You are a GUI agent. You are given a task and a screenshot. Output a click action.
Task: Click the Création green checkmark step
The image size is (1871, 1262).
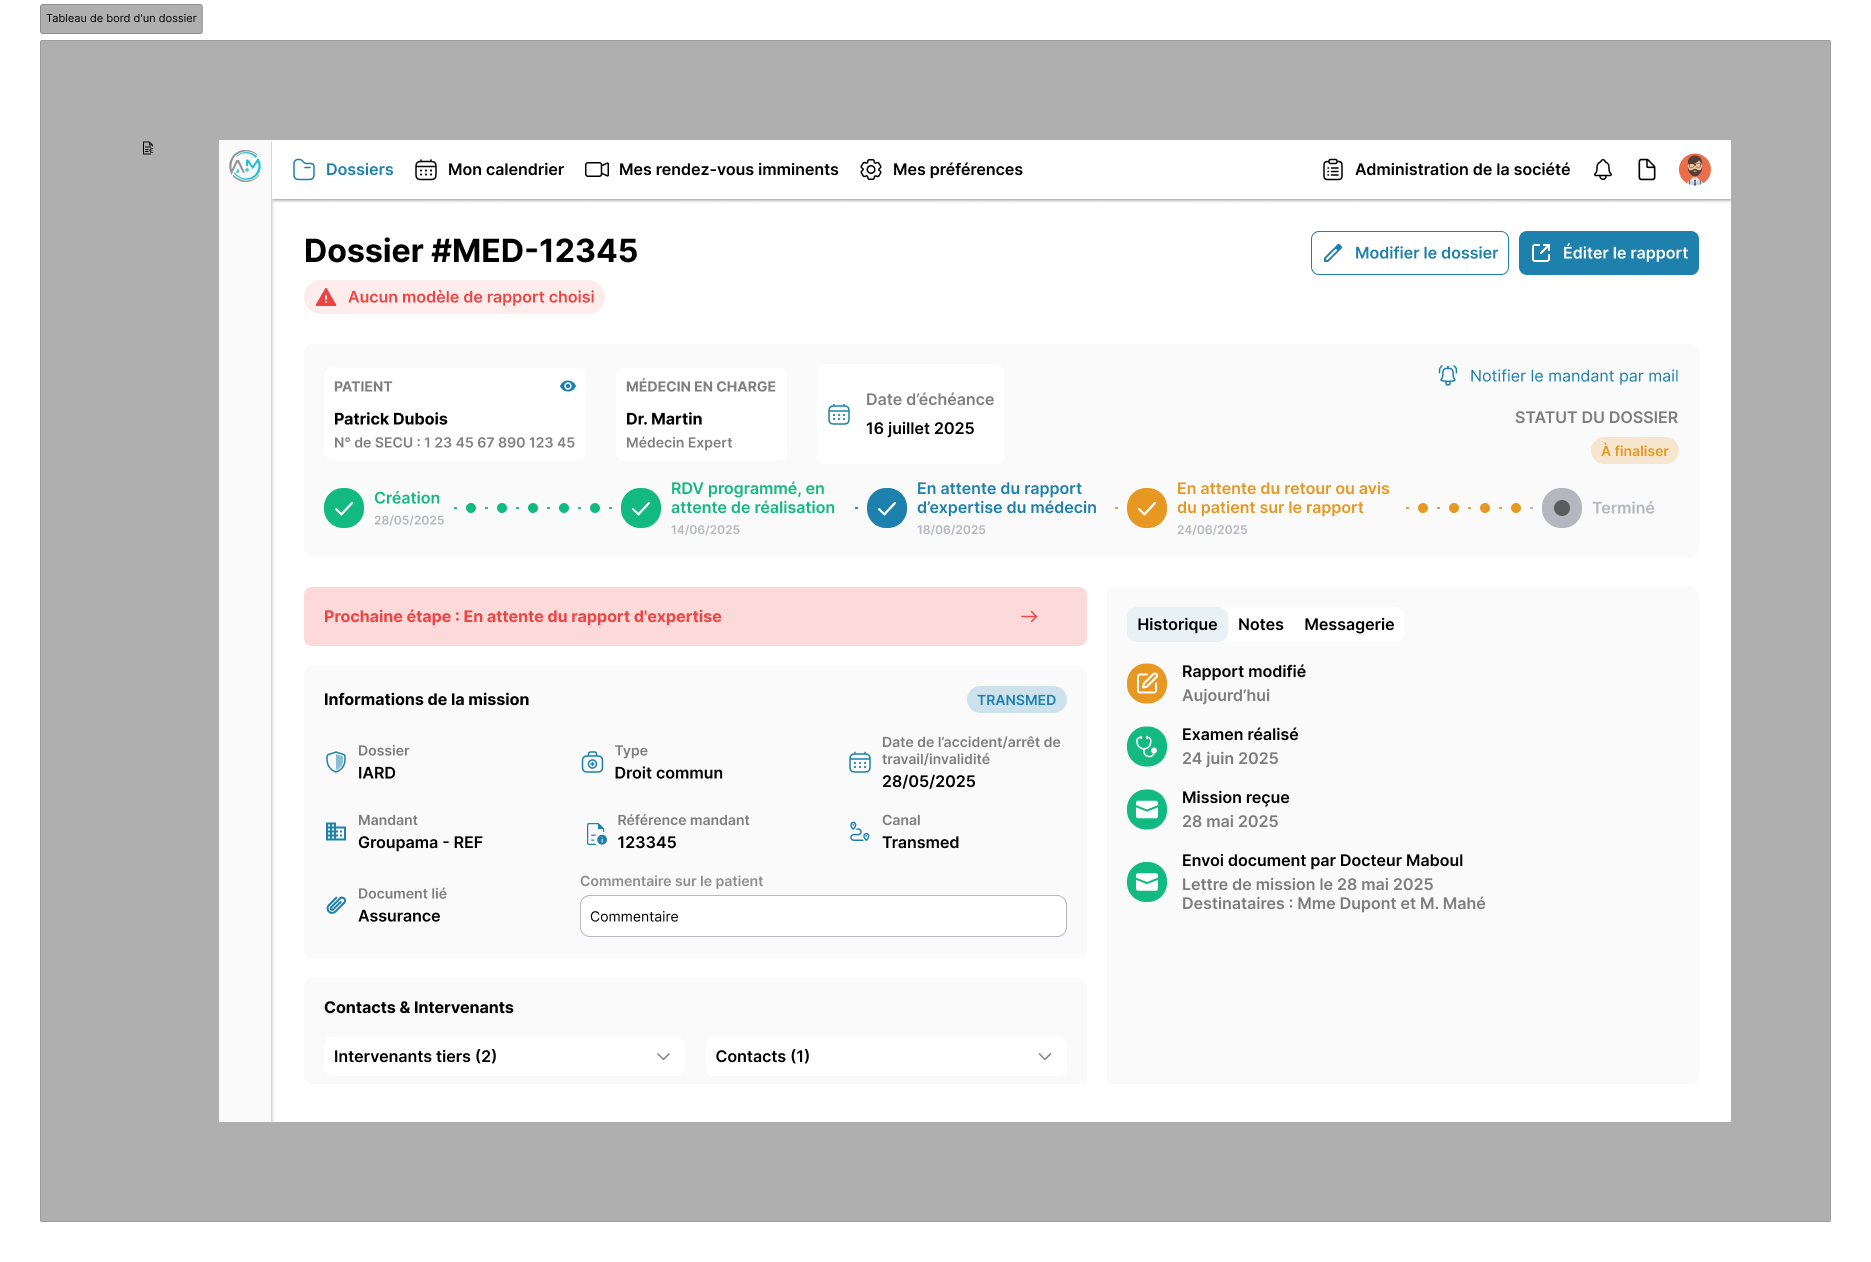344,508
